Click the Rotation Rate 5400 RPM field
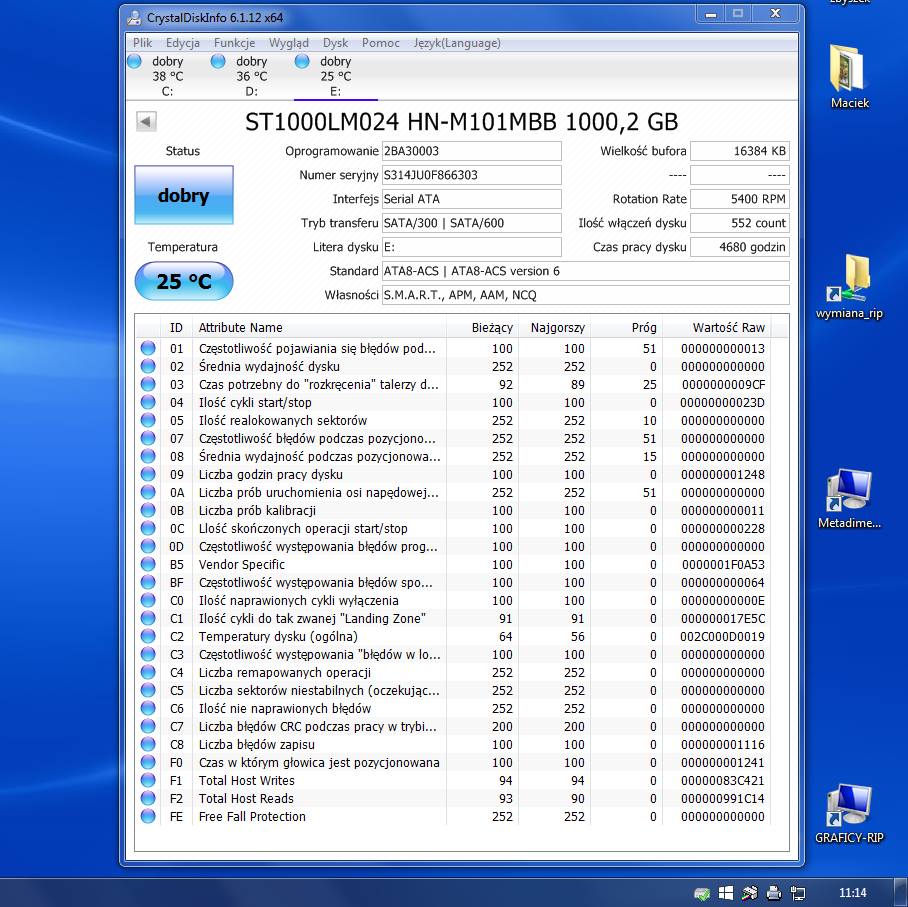Image resolution: width=908 pixels, height=907 pixels. point(739,199)
